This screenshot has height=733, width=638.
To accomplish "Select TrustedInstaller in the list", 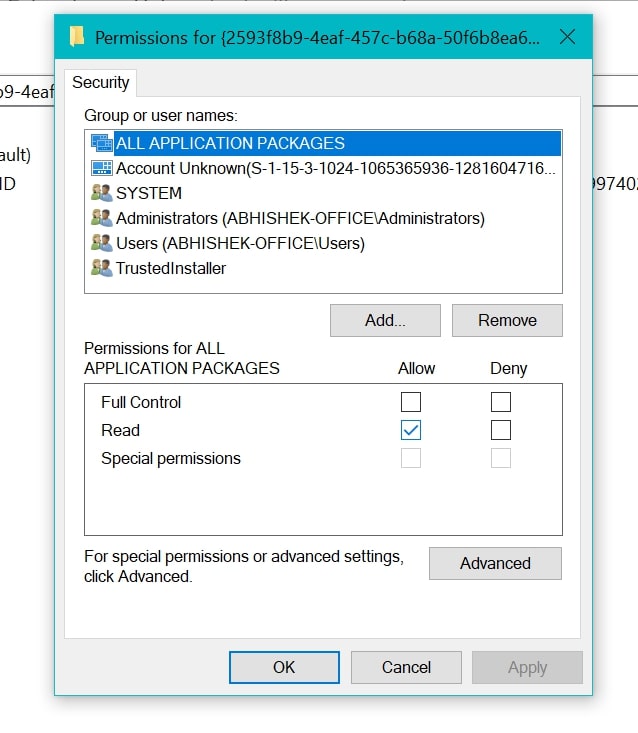I will (x=323, y=268).
